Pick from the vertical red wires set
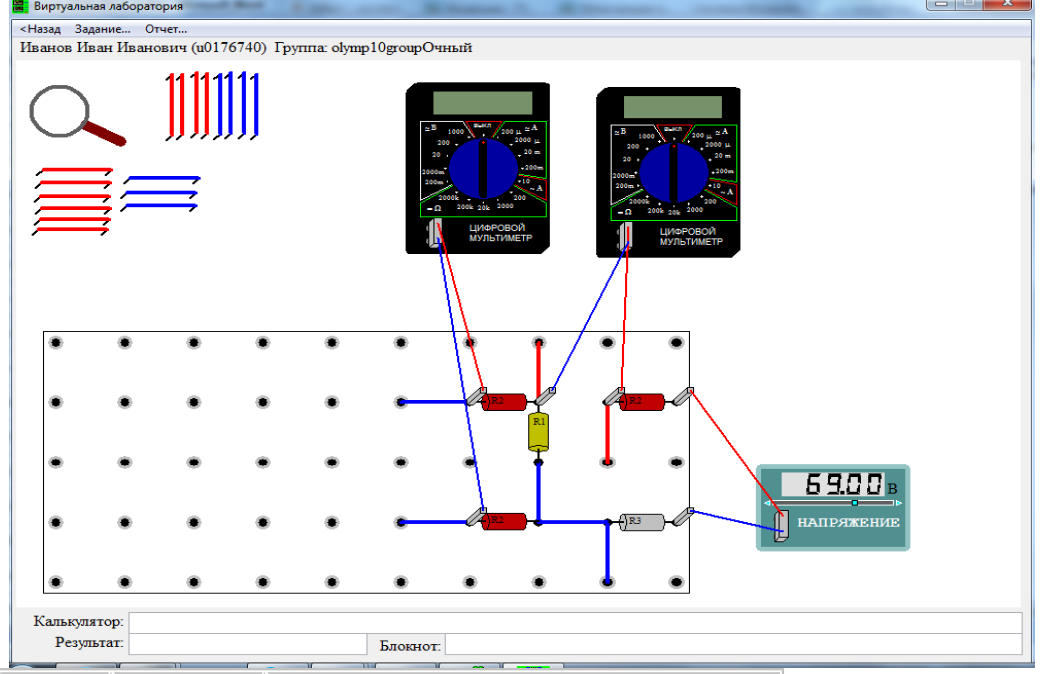 click(188, 106)
